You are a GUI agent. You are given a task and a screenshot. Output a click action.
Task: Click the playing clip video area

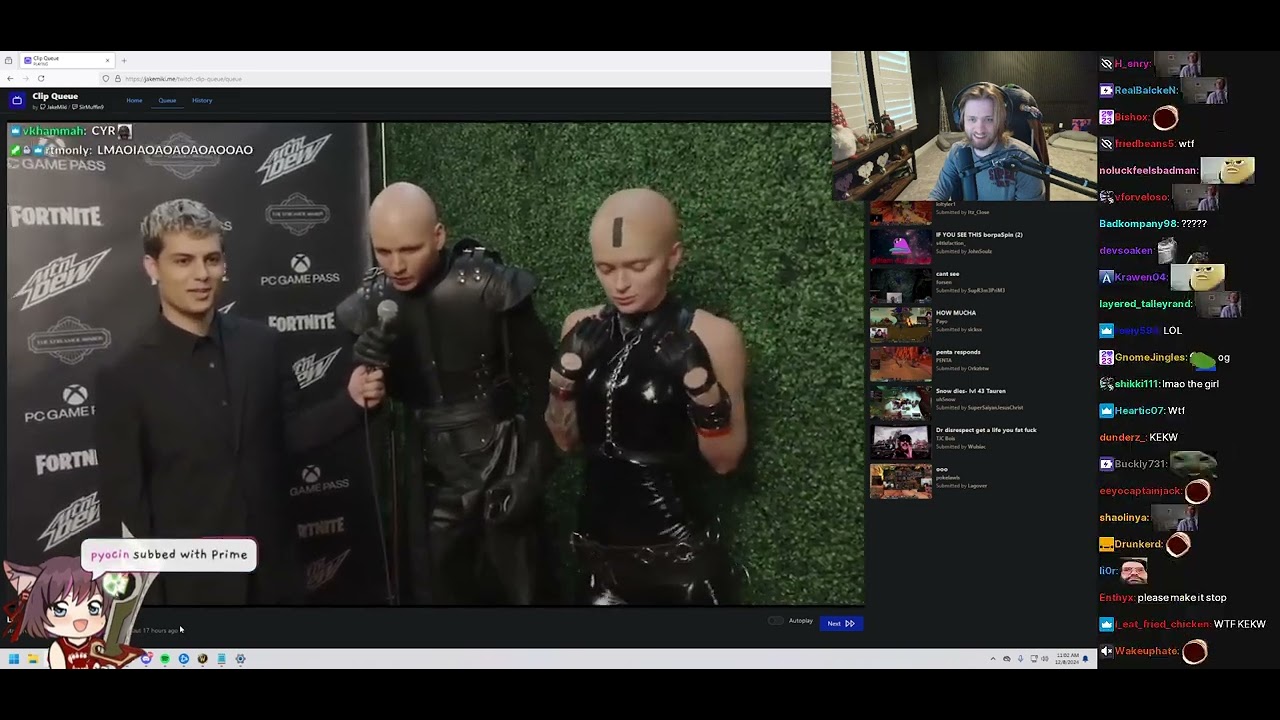click(x=436, y=364)
